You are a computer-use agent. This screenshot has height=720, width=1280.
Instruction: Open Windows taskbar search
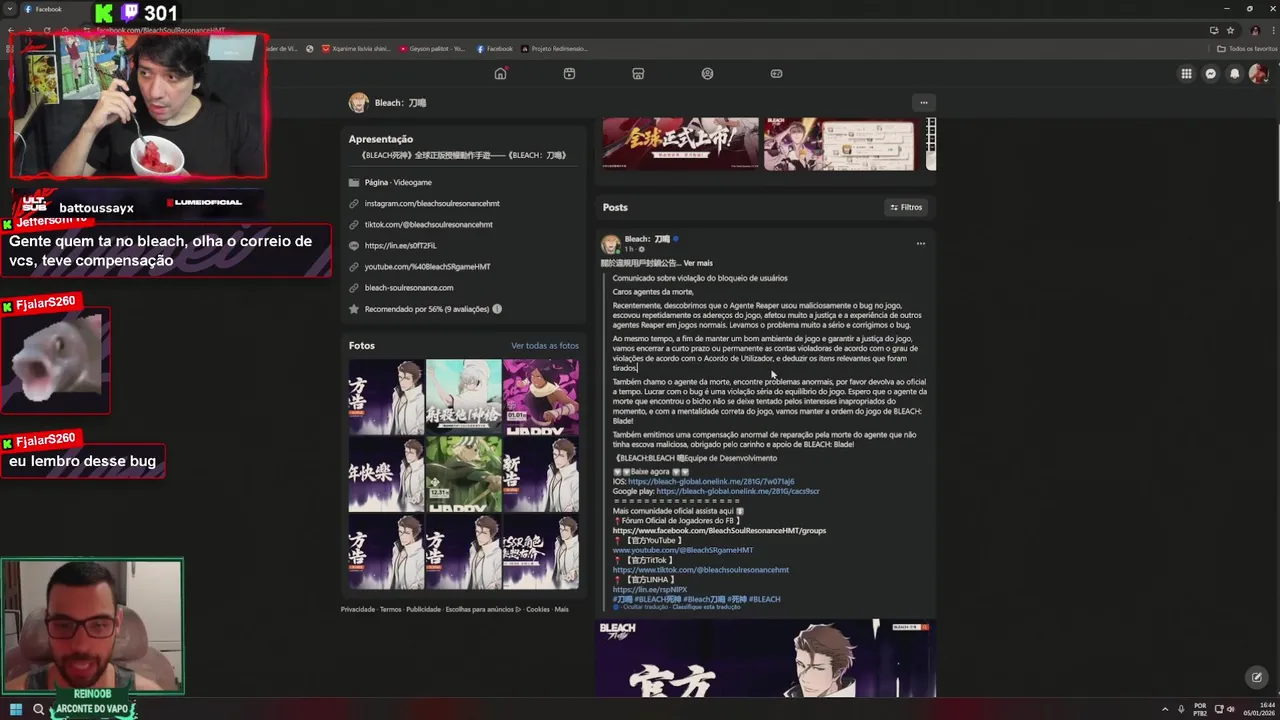pos(39,710)
